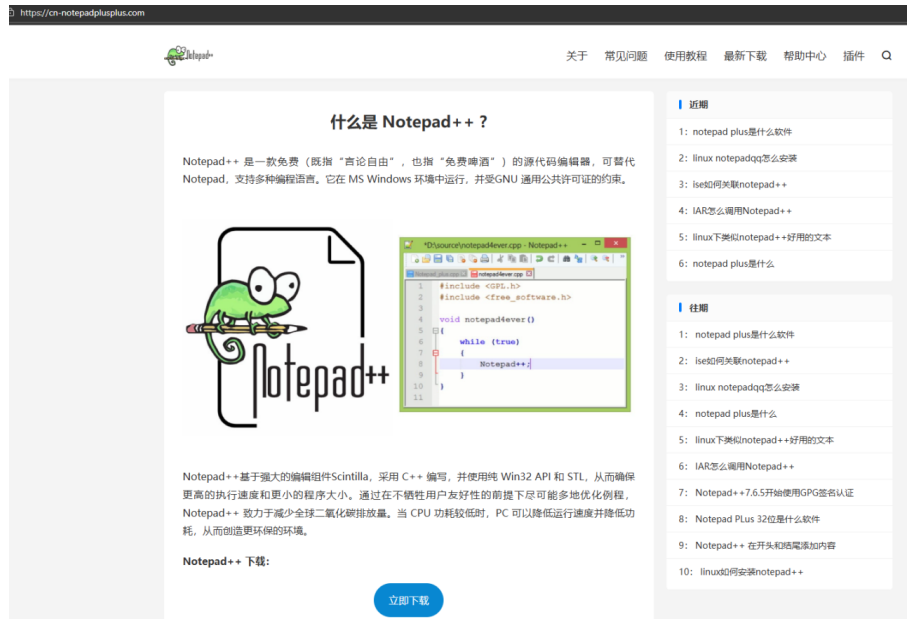Click the Print icon in the toolbar

pyautogui.click(x=485, y=259)
